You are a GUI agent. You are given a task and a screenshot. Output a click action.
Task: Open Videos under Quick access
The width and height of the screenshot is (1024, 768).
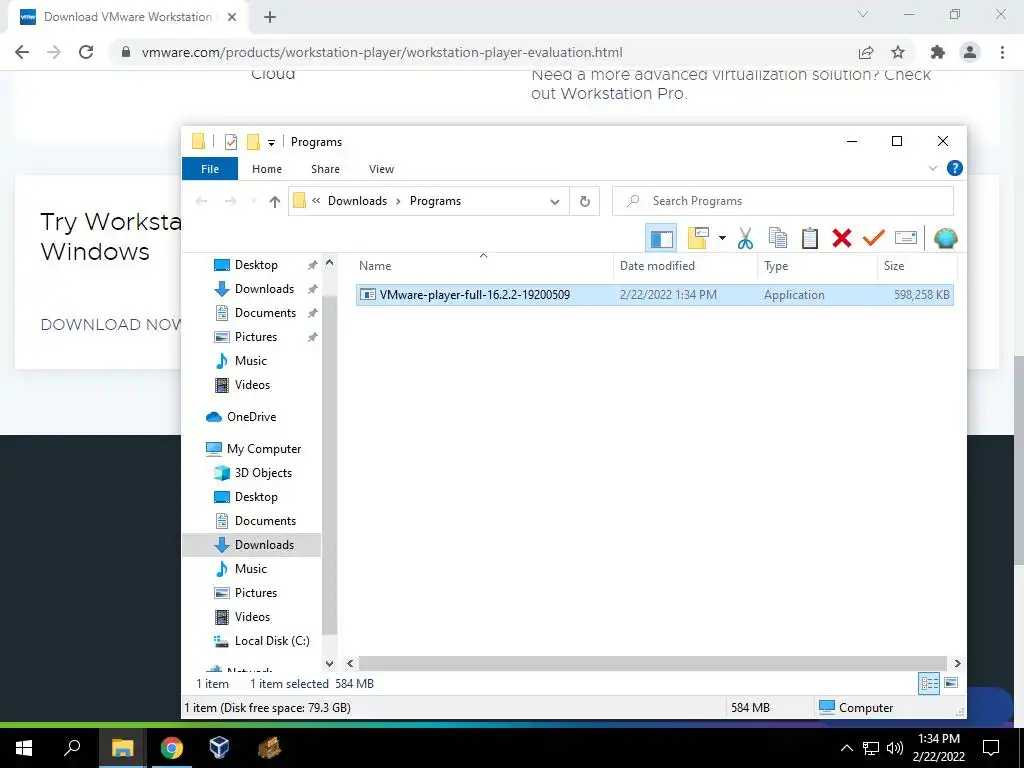[252, 385]
